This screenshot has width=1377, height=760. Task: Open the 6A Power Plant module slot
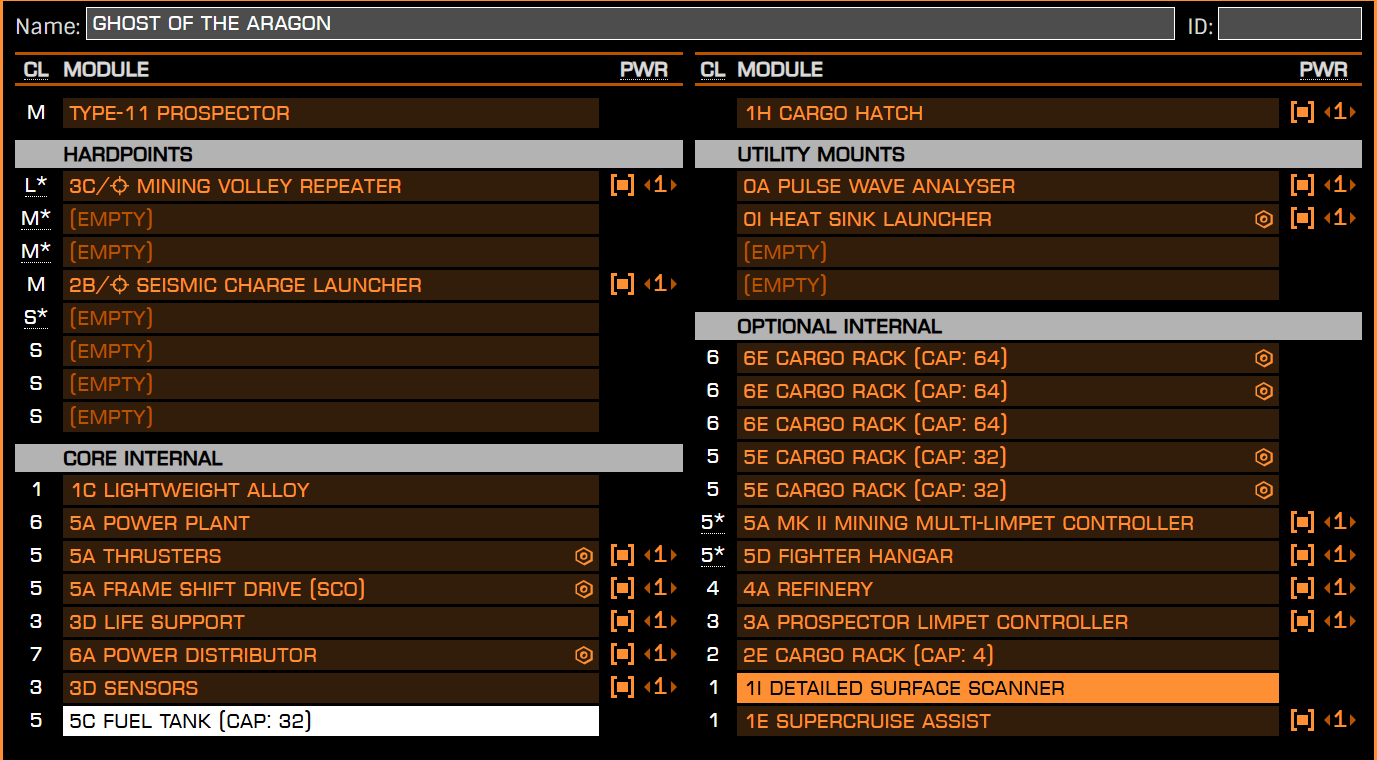[x=330, y=523]
